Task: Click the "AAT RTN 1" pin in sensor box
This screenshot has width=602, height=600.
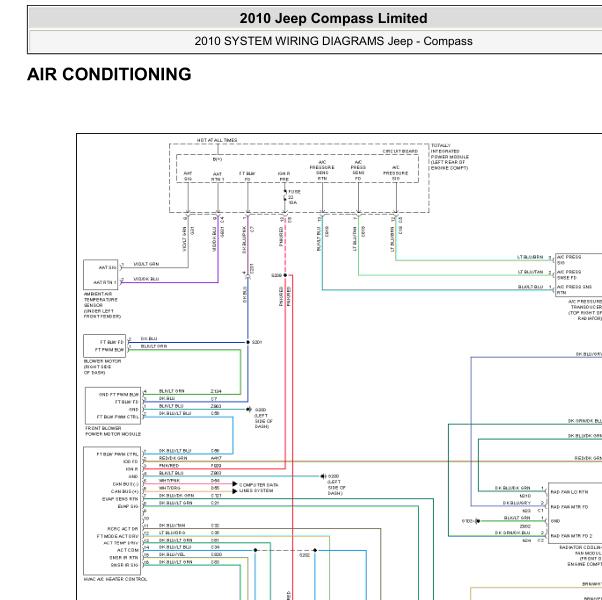Action: [x=104, y=282]
